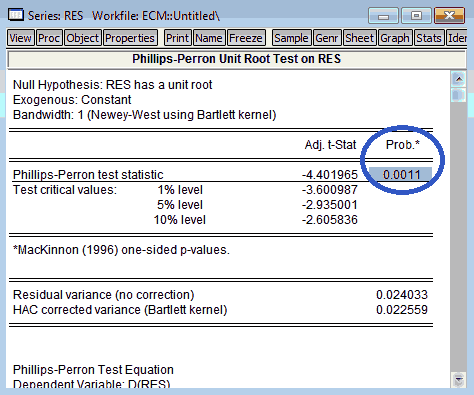The height and width of the screenshot is (395, 474).
Task: Click the 5% level label
Action: pyautogui.click(x=180, y=204)
